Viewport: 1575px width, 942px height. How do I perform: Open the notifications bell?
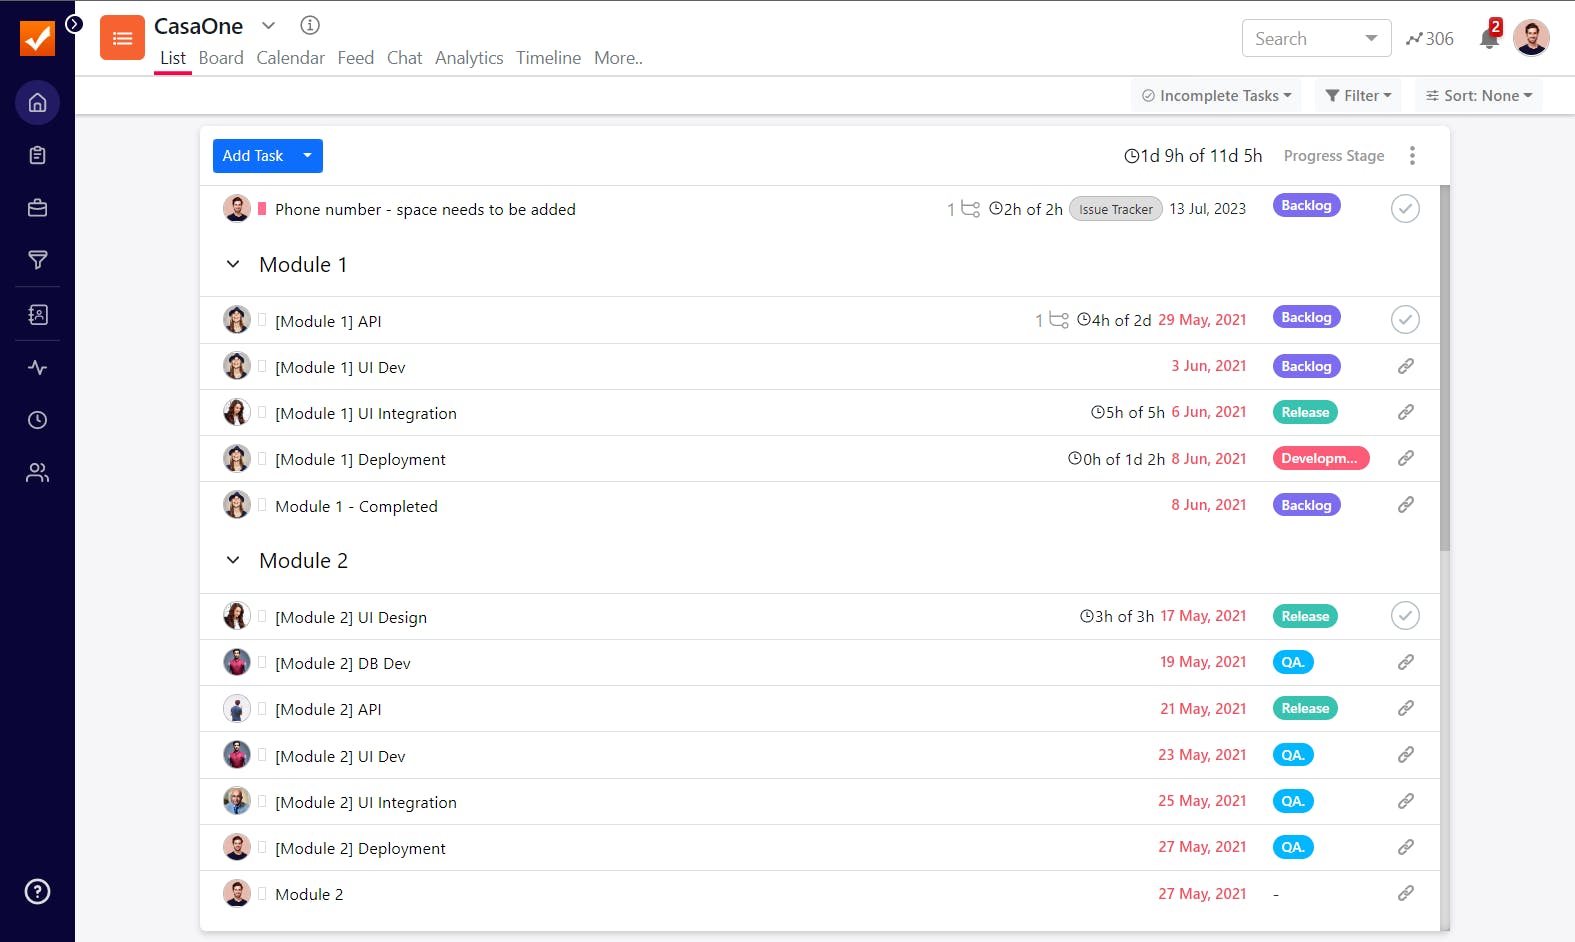pyautogui.click(x=1490, y=38)
